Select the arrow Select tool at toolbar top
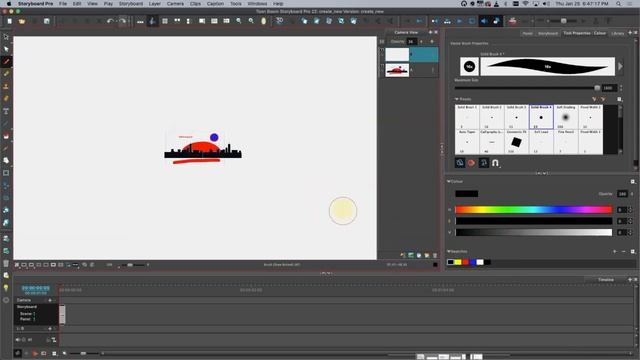This screenshot has height=360, width=640. [x=6, y=37]
